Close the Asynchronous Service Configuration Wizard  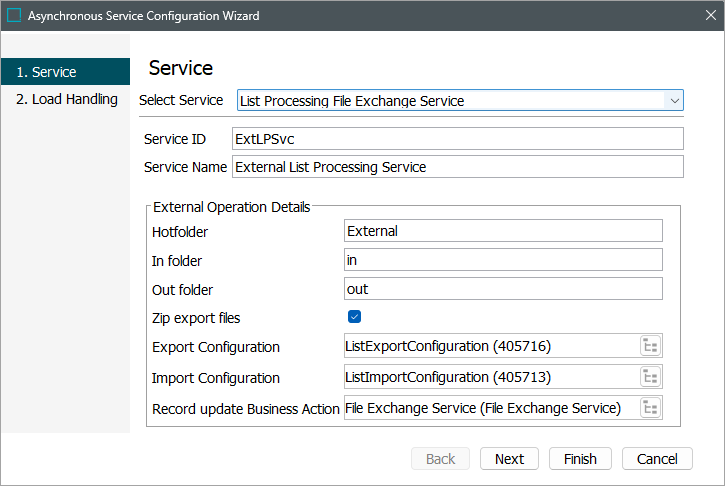pyautogui.click(x=711, y=15)
